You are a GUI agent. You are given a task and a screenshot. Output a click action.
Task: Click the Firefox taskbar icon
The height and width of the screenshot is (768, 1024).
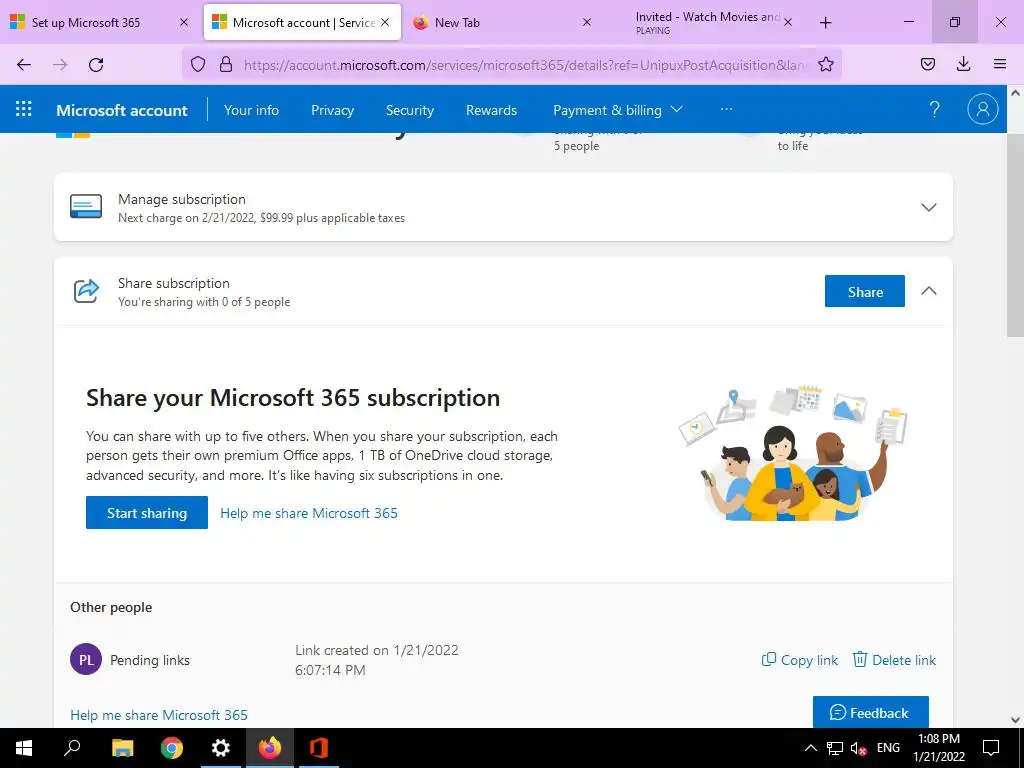(x=270, y=748)
